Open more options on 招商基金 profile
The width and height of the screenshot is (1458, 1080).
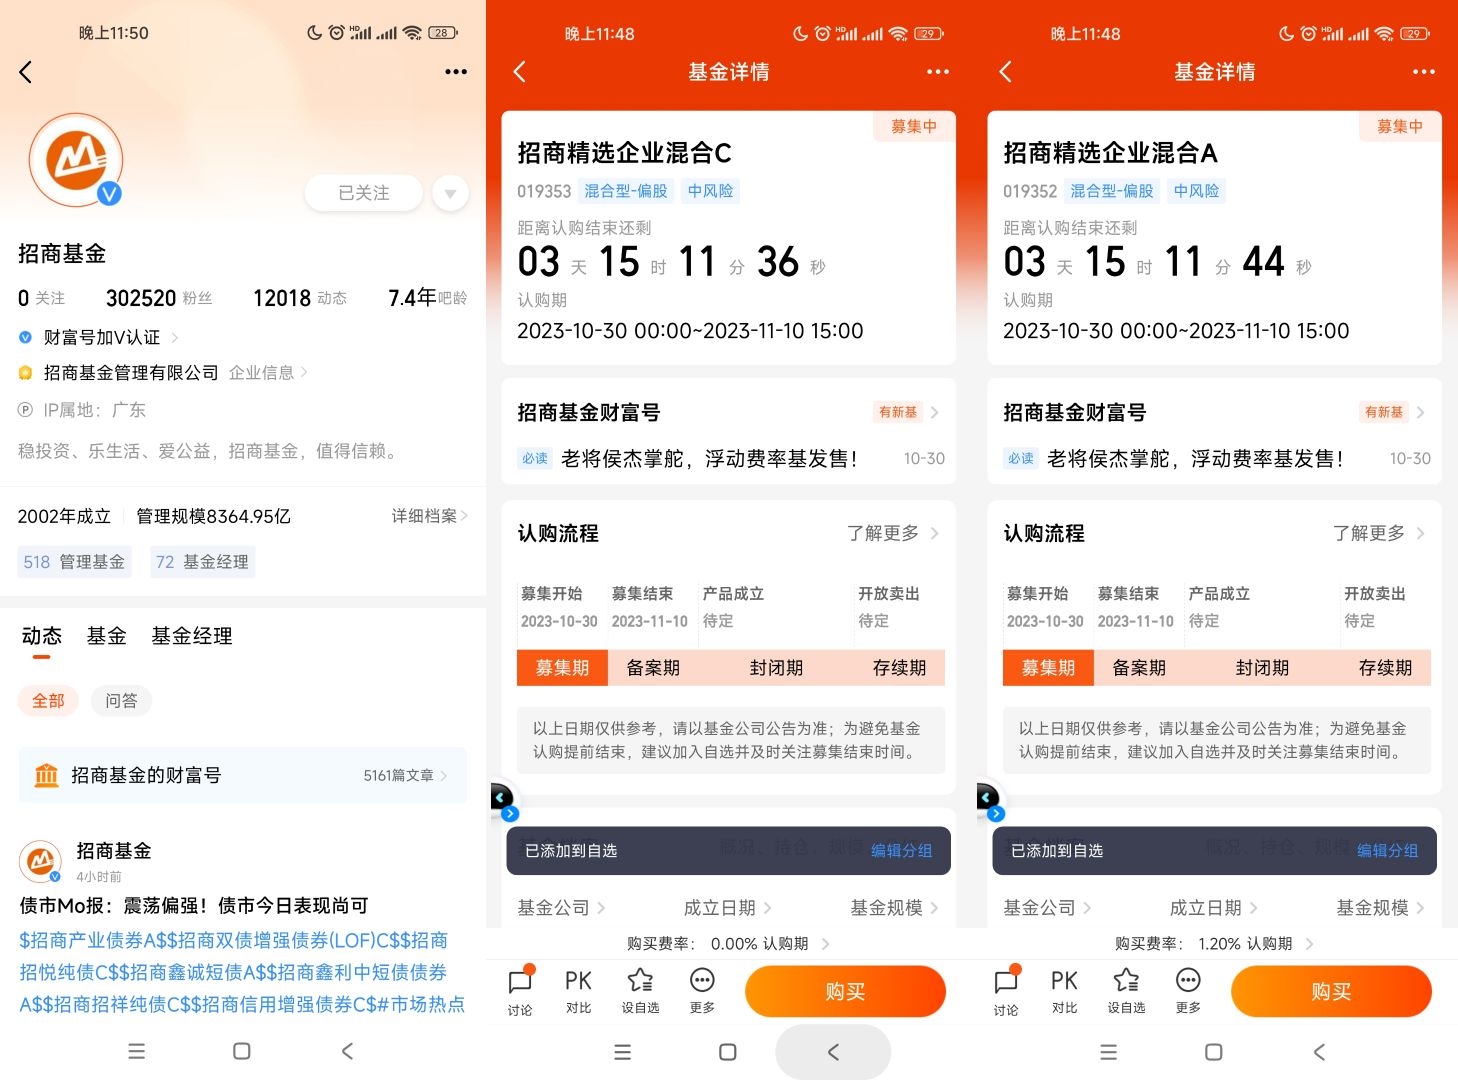point(456,72)
